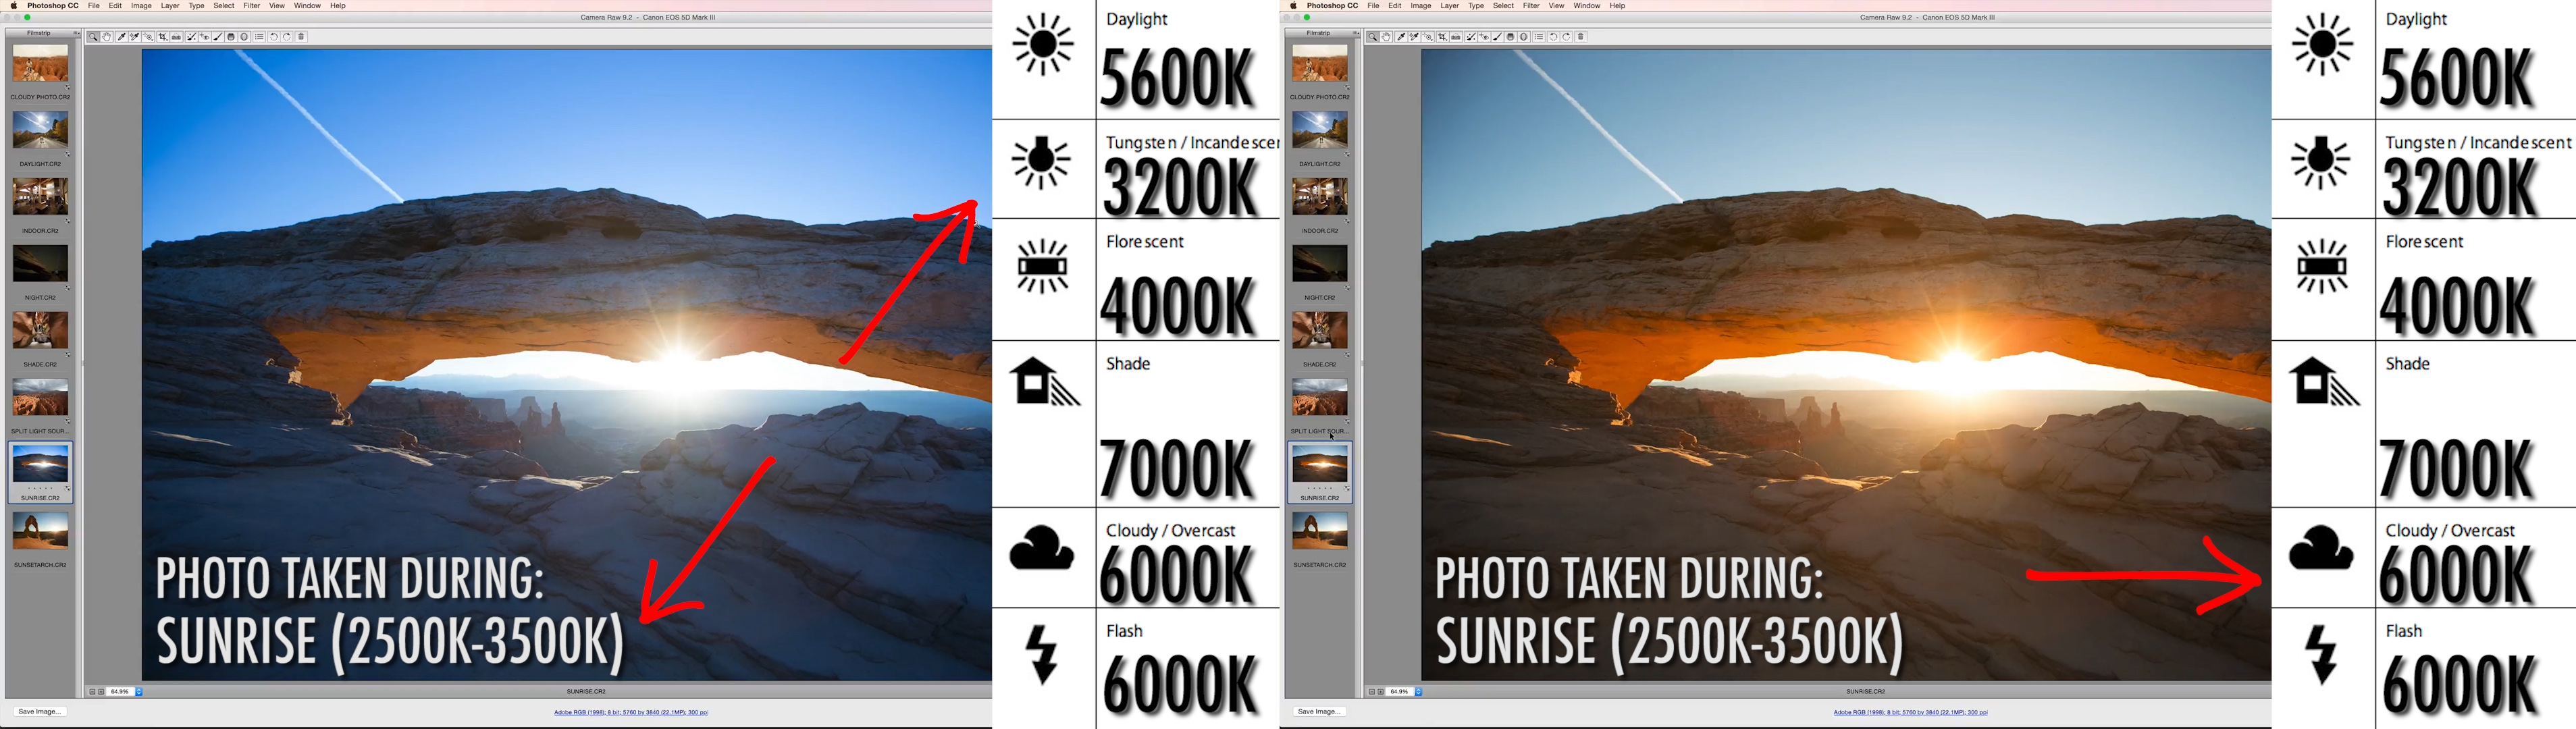Click 64.9% zoom field in left window
Image resolution: width=2576 pixels, height=729 pixels.
(x=120, y=691)
